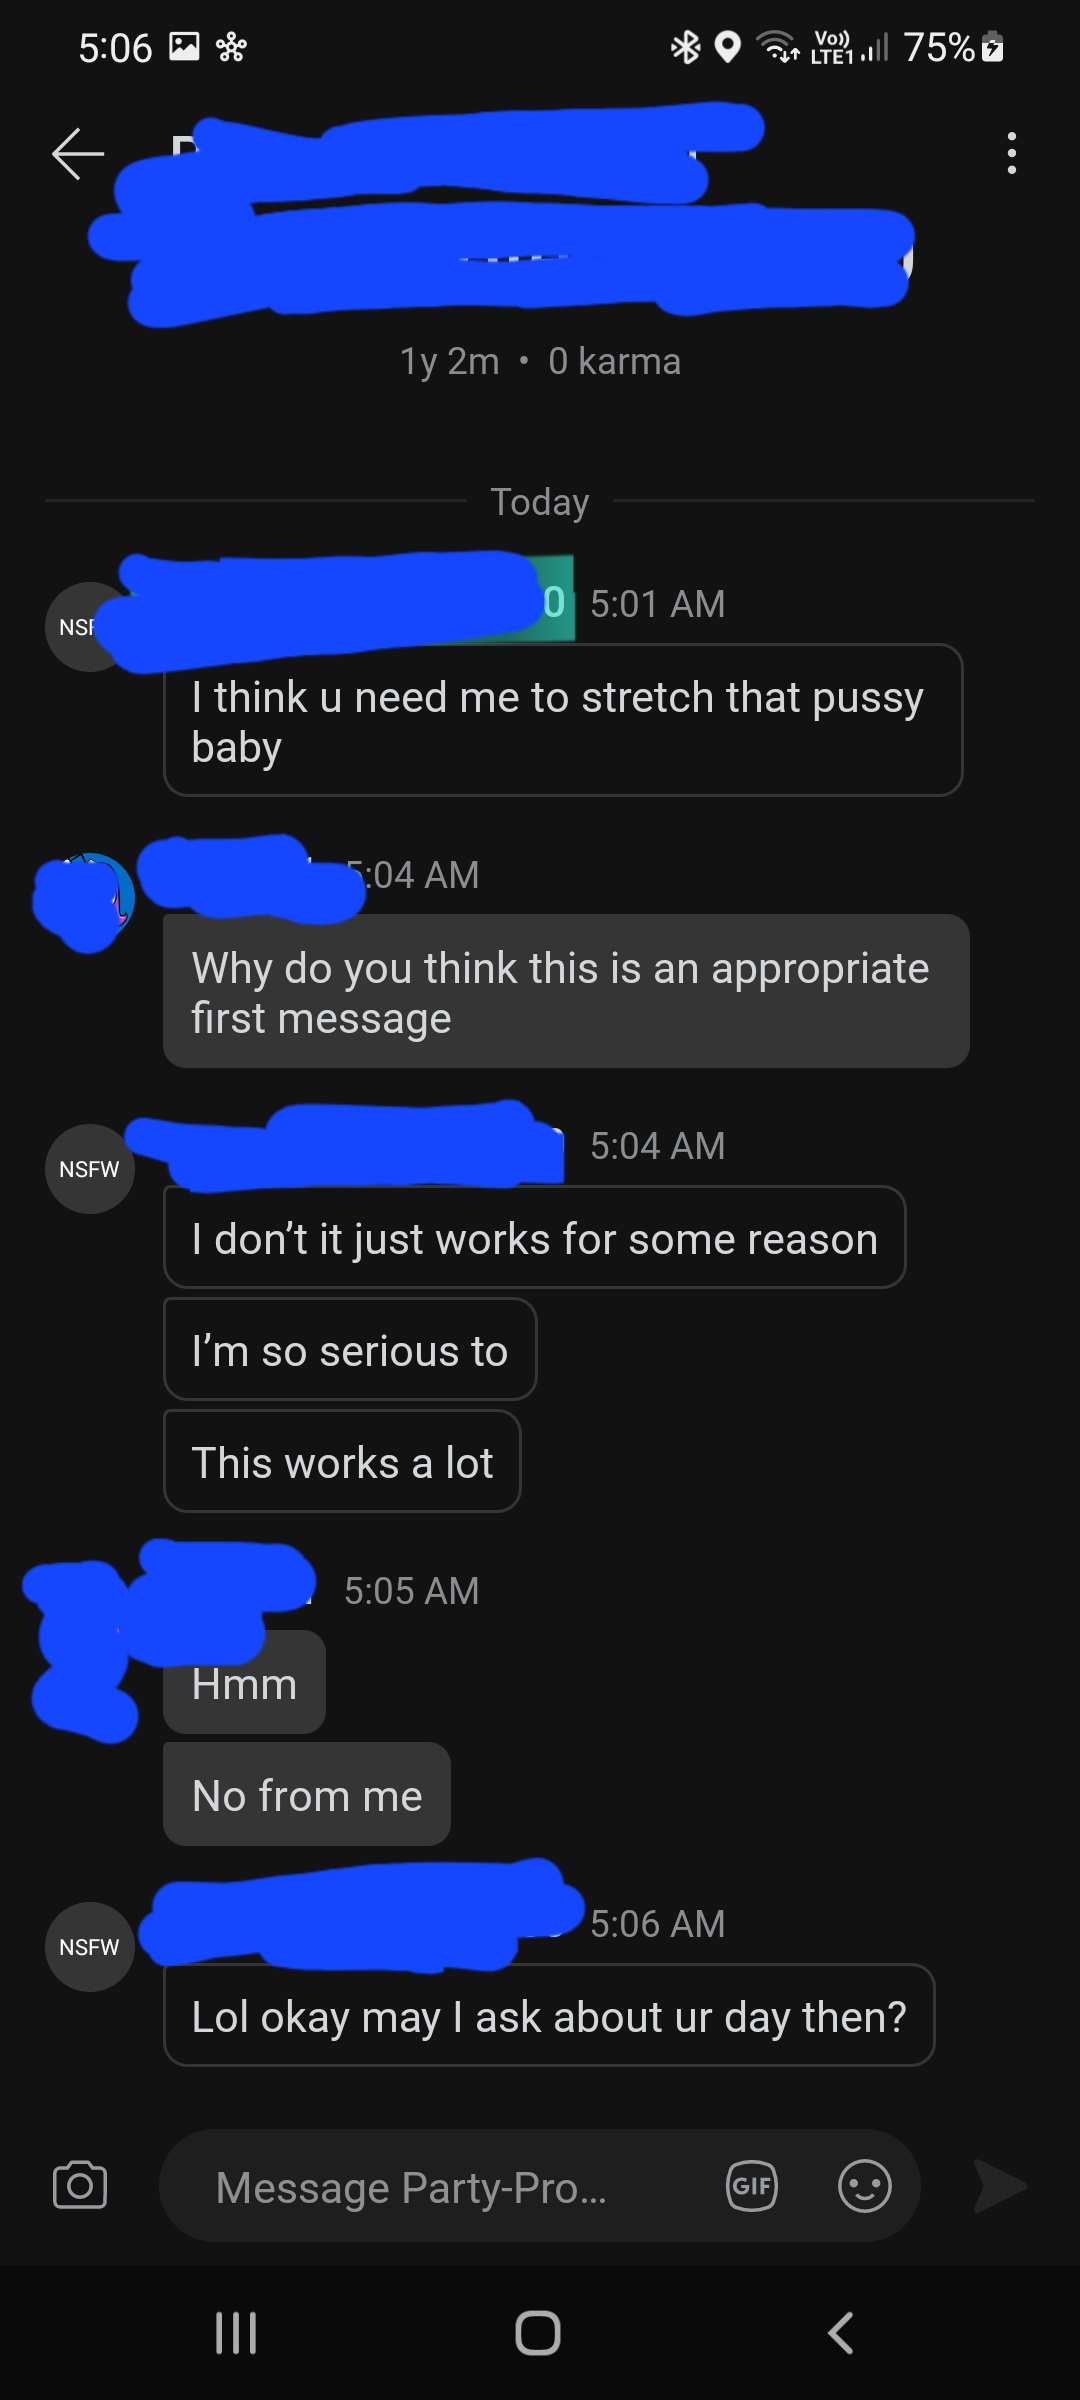Tap the send arrow button

1000,2186
